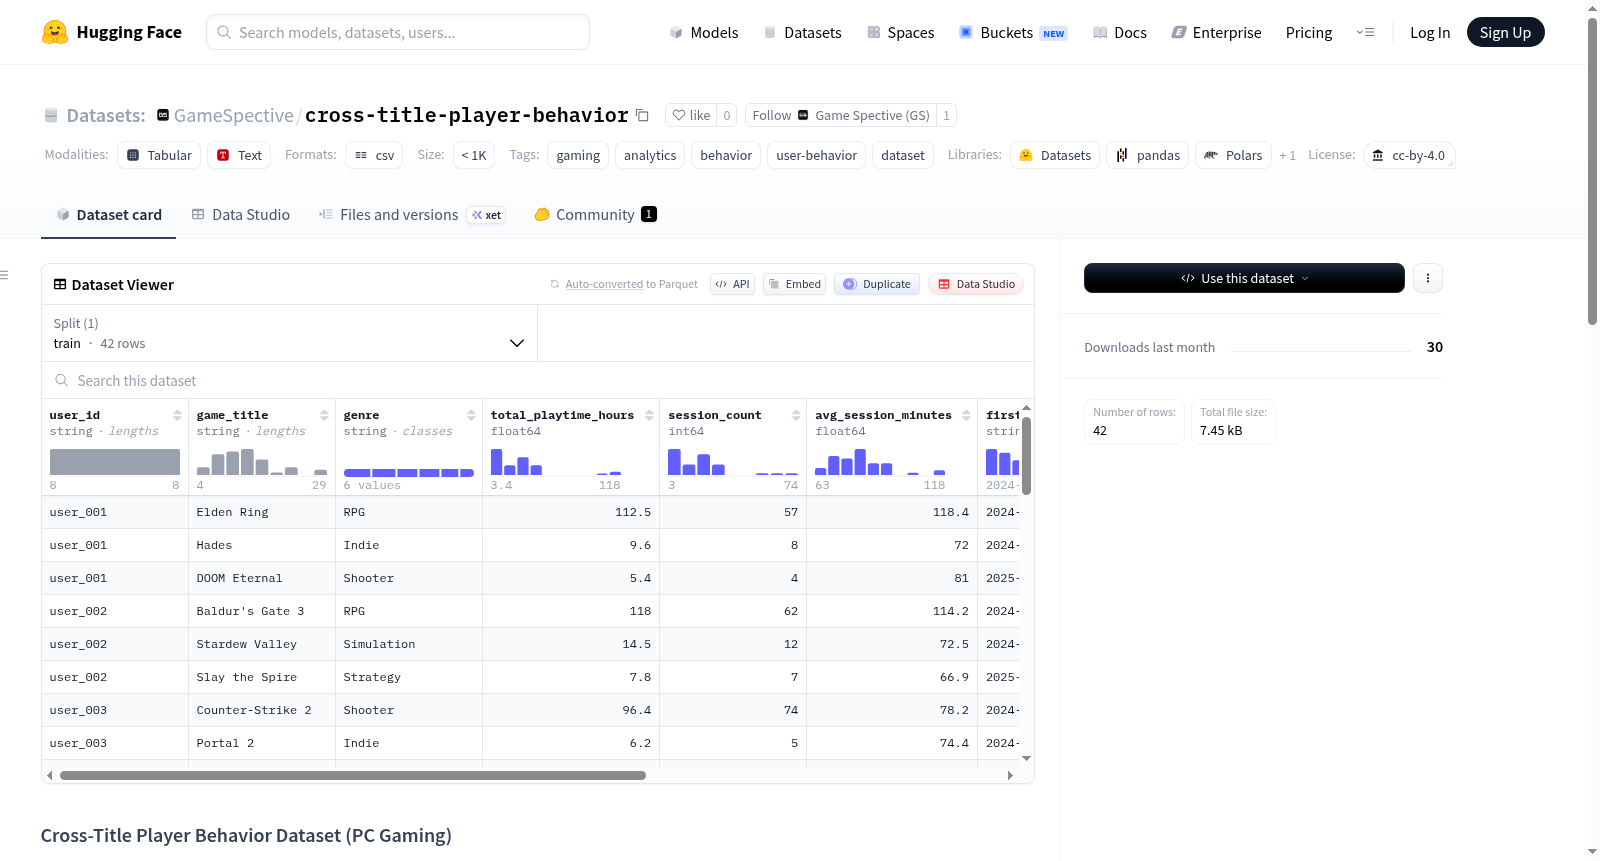
Task: Open the Buckets navigation item
Action: click(x=1013, y=32)
